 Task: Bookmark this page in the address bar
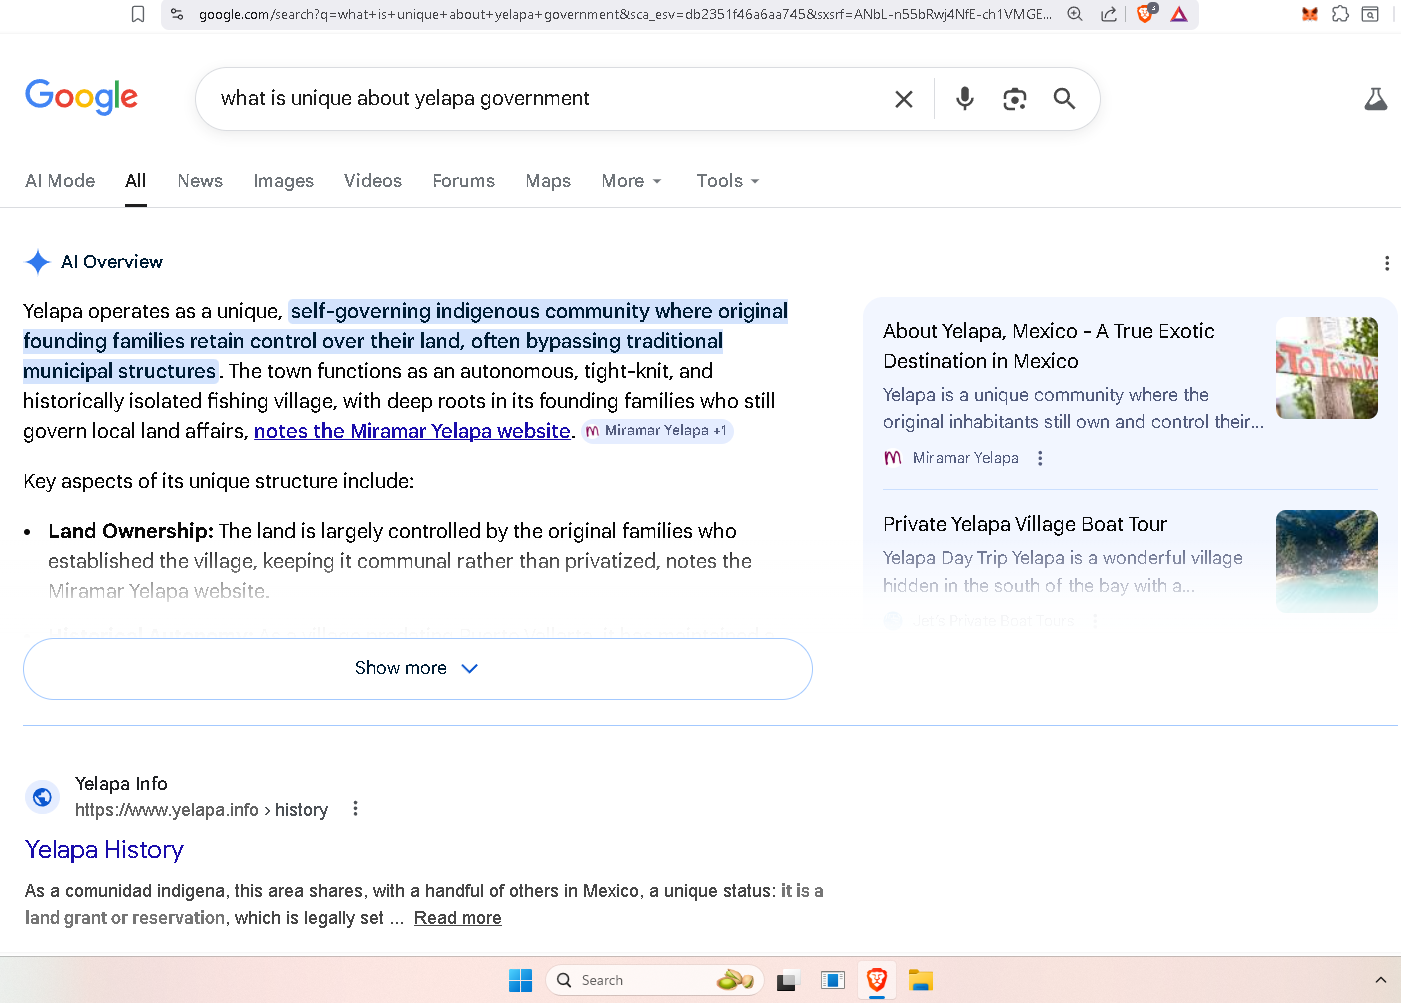(x=138, y=14)
